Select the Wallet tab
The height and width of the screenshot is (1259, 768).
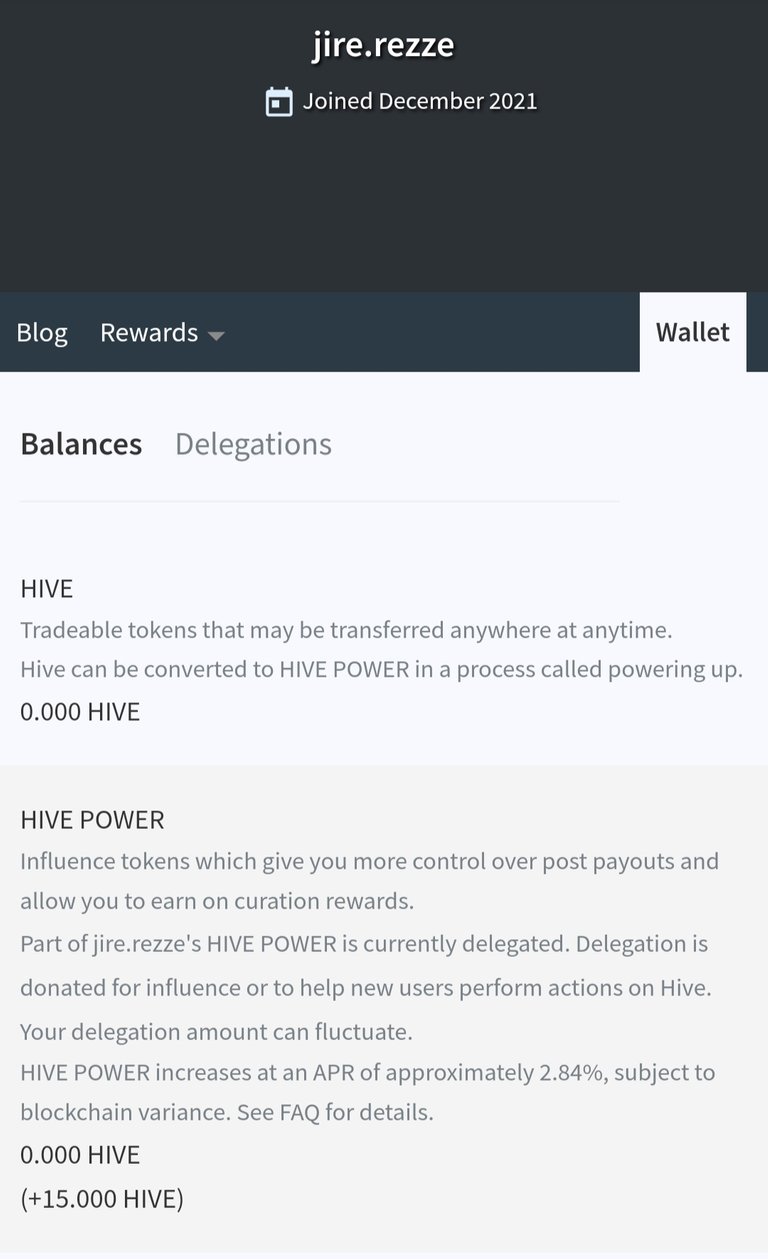tap(693, 332)
